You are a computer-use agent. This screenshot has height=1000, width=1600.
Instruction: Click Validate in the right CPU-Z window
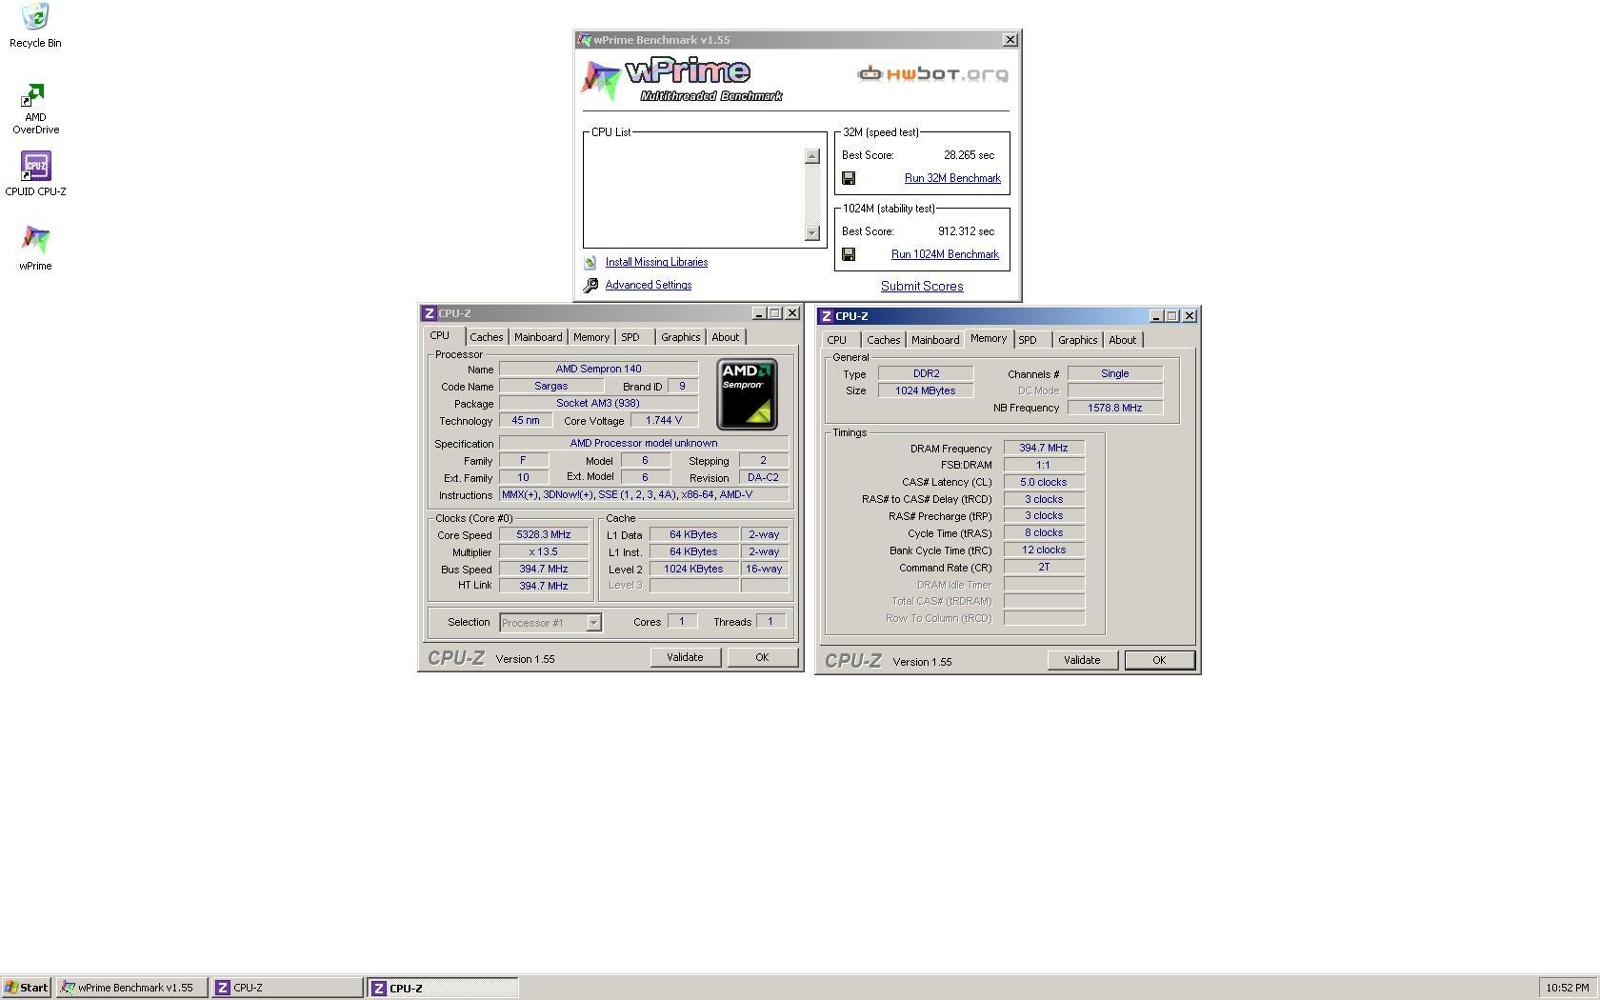click(1082, 660)
